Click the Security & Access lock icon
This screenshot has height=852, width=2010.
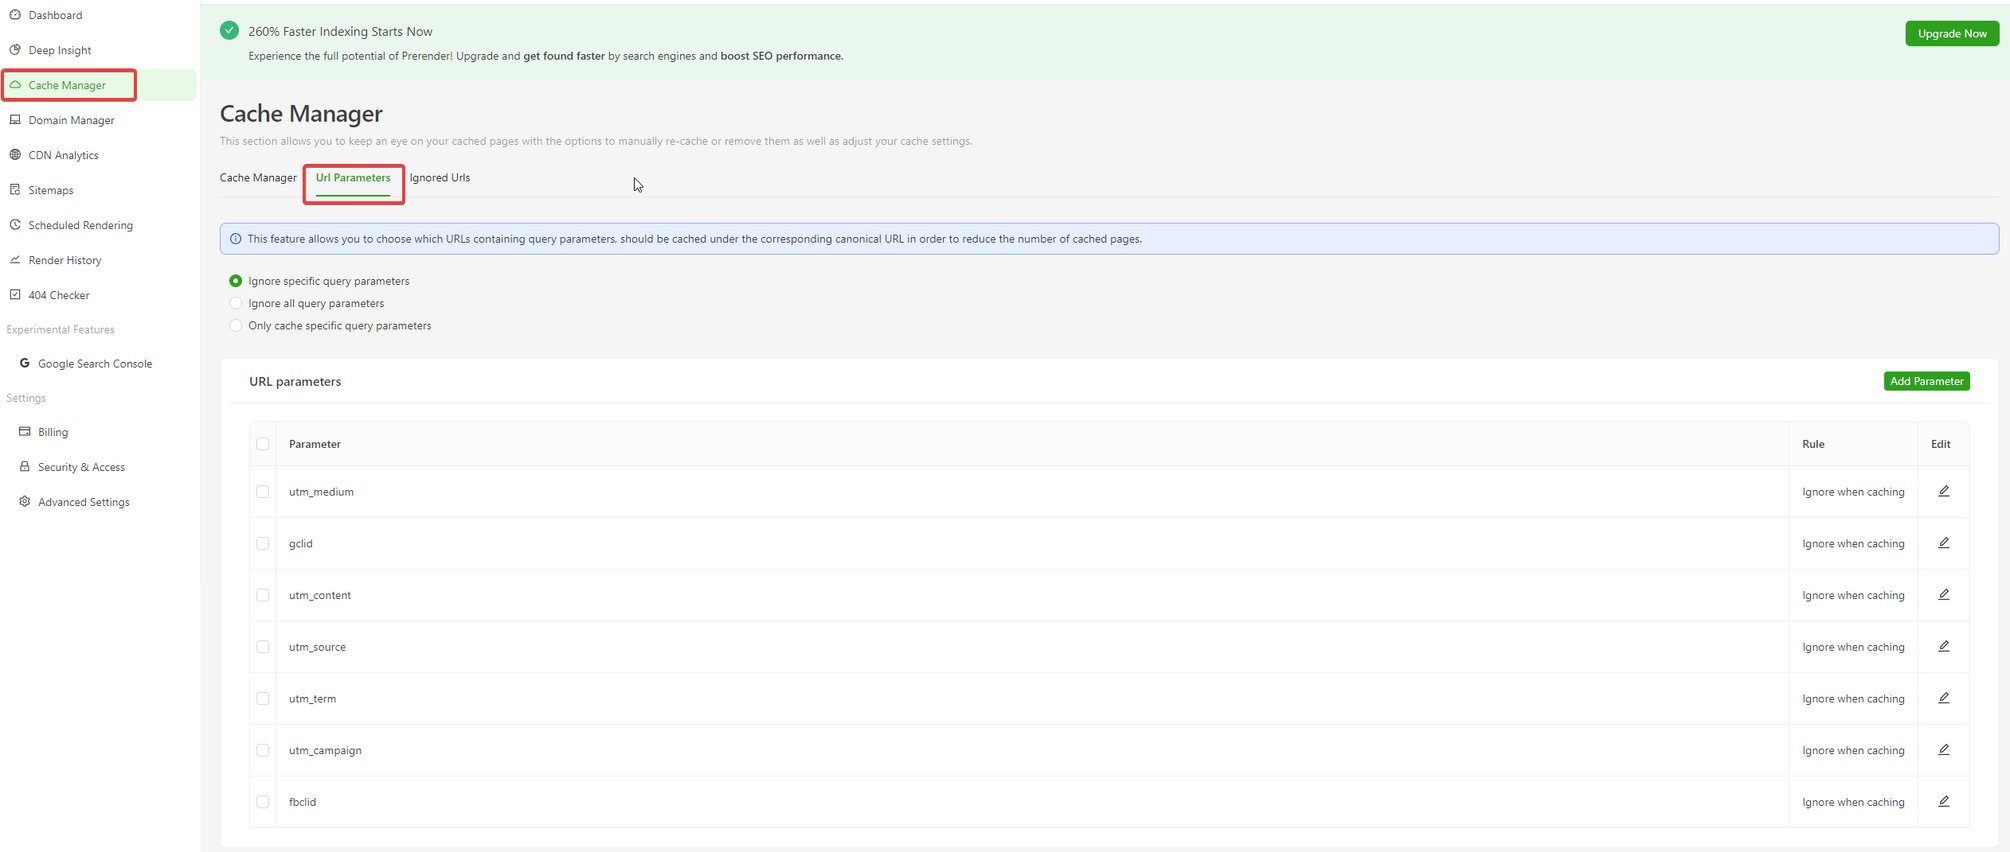(25, 467)
